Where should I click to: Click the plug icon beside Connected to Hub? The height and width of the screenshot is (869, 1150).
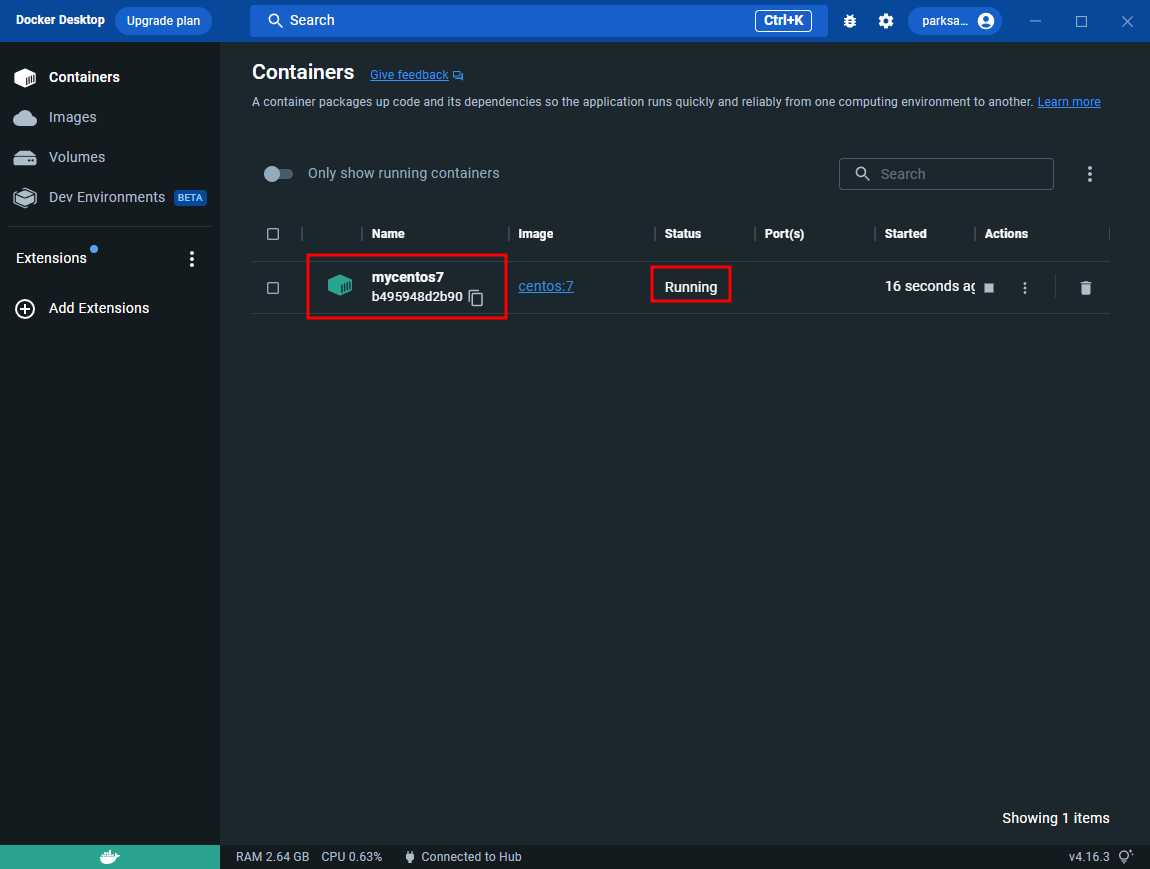[x=410, y=857]
